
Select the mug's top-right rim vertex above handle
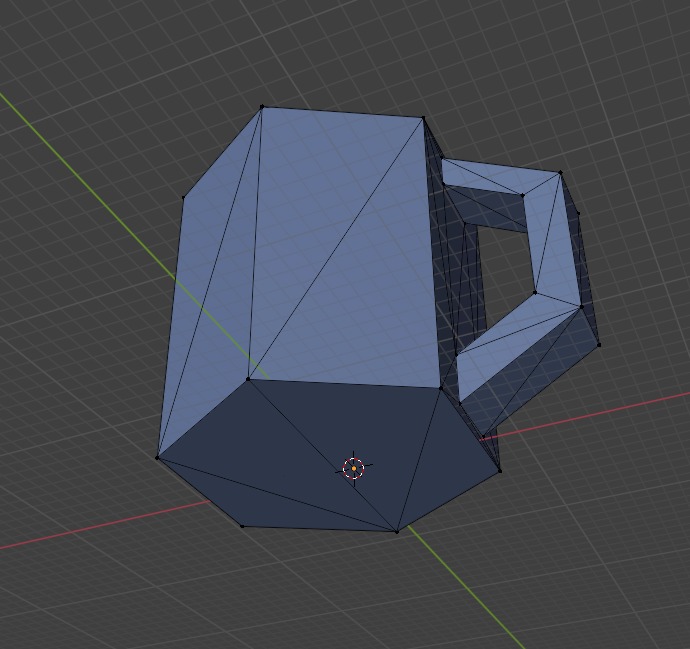[x=423, y=118]
